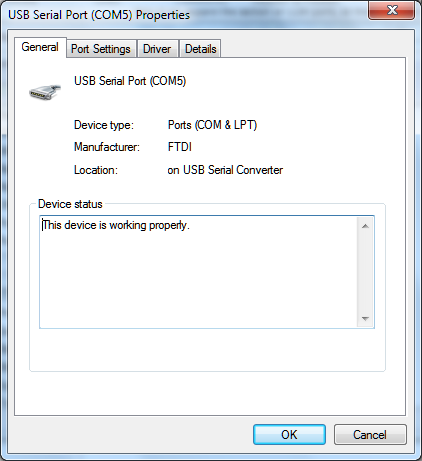Click the Device status scrollbar track
Viewport: 422px width, 461px height.
365,272
